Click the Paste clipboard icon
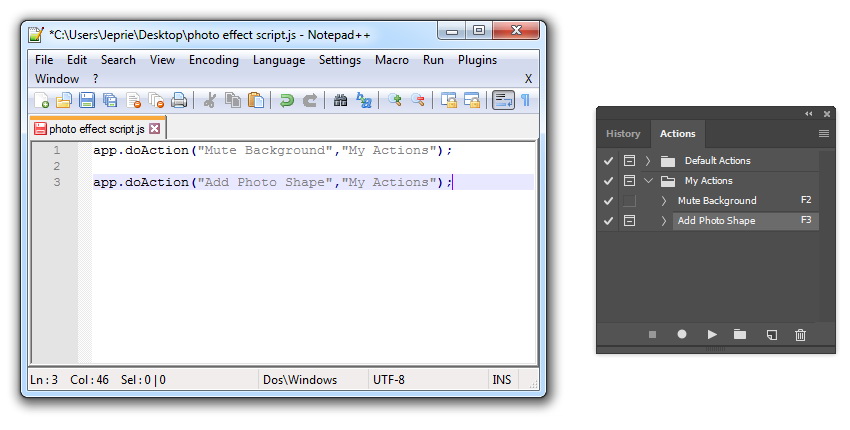Viewport: 850px width, 430px height. pyautogui.click(x=256, y=100)
